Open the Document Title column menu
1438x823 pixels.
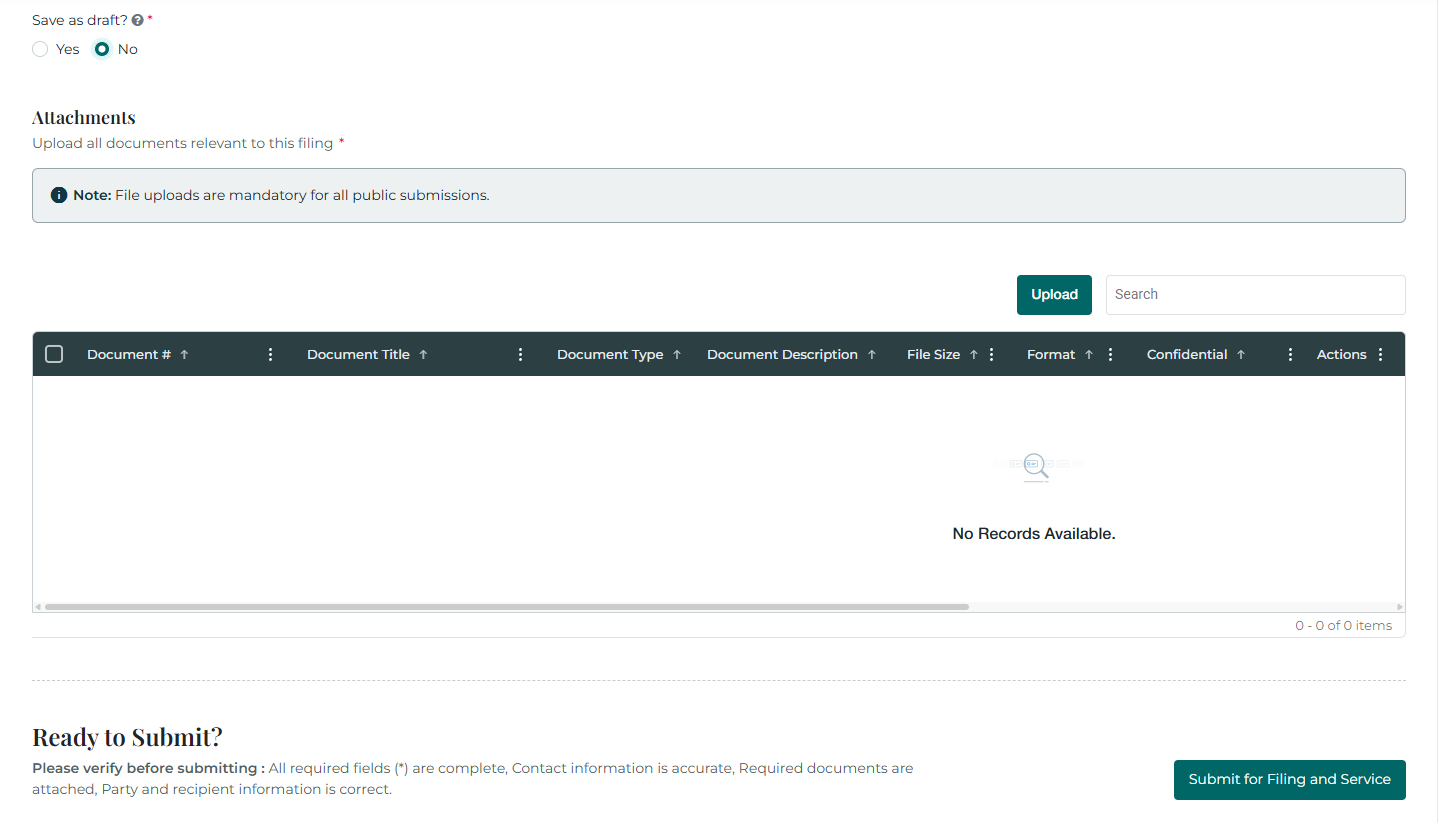pyautogui.click(x=519, y=353)
